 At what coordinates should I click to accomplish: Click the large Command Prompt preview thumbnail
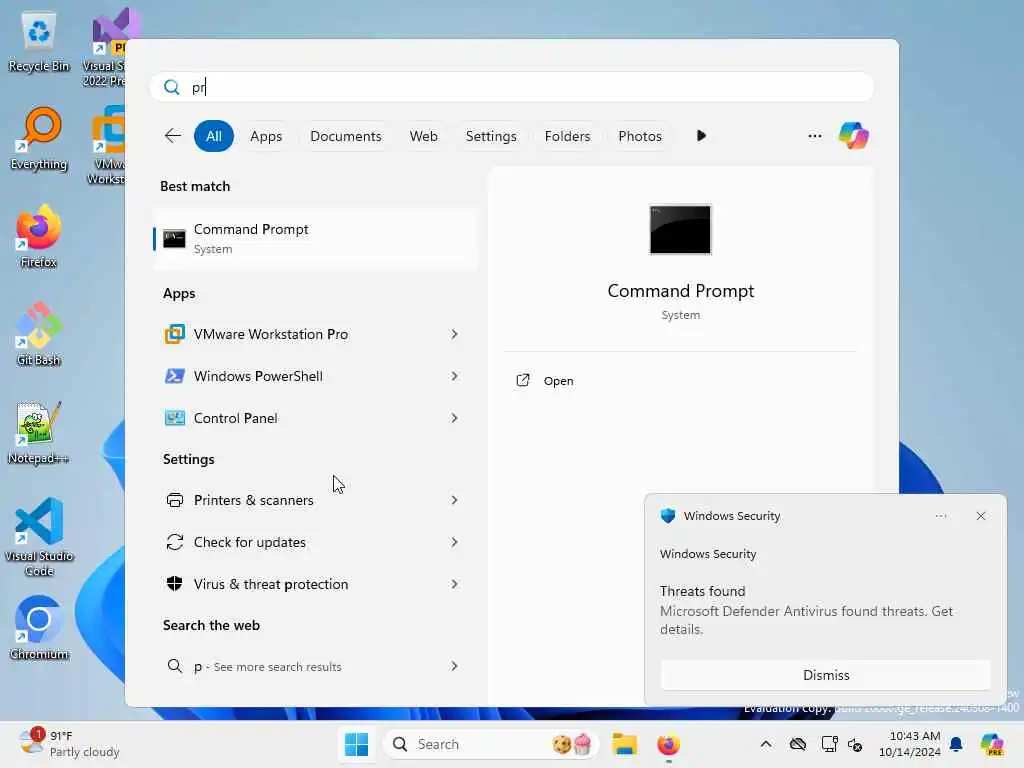680,230
